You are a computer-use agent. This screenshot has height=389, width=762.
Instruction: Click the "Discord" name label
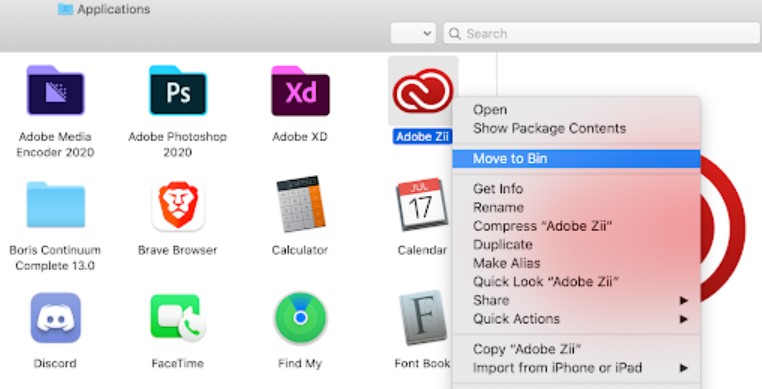(55, 363)
